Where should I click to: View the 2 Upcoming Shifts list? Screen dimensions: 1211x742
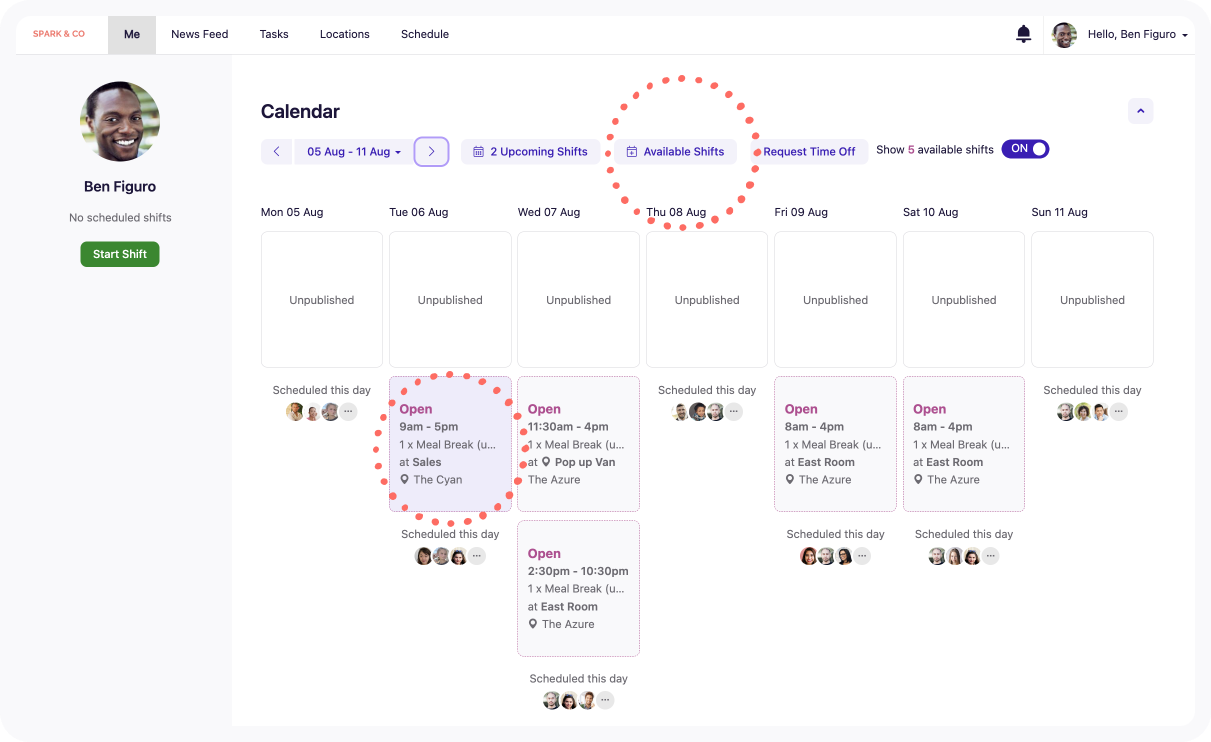(x=531, y=152)
